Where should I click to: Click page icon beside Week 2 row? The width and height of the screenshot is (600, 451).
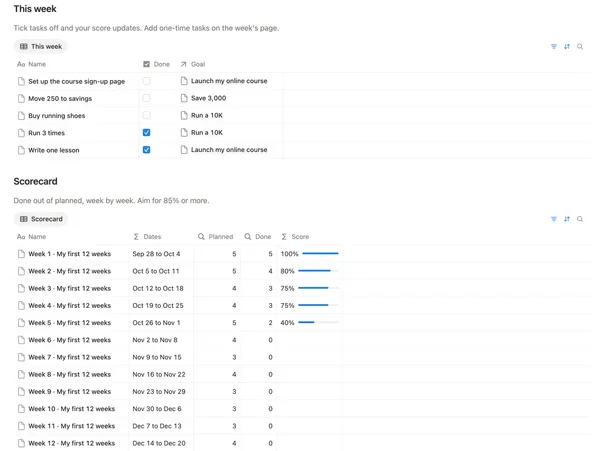coord(21,271)
